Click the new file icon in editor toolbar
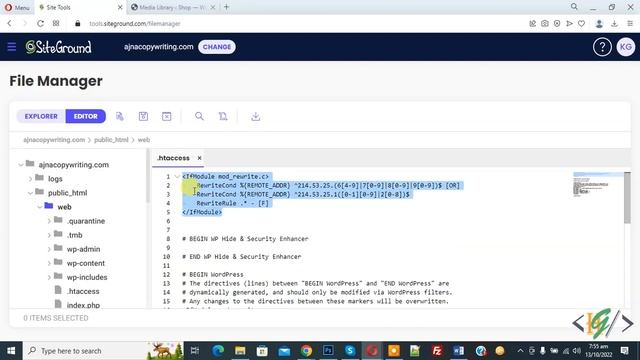 [120, 116]
